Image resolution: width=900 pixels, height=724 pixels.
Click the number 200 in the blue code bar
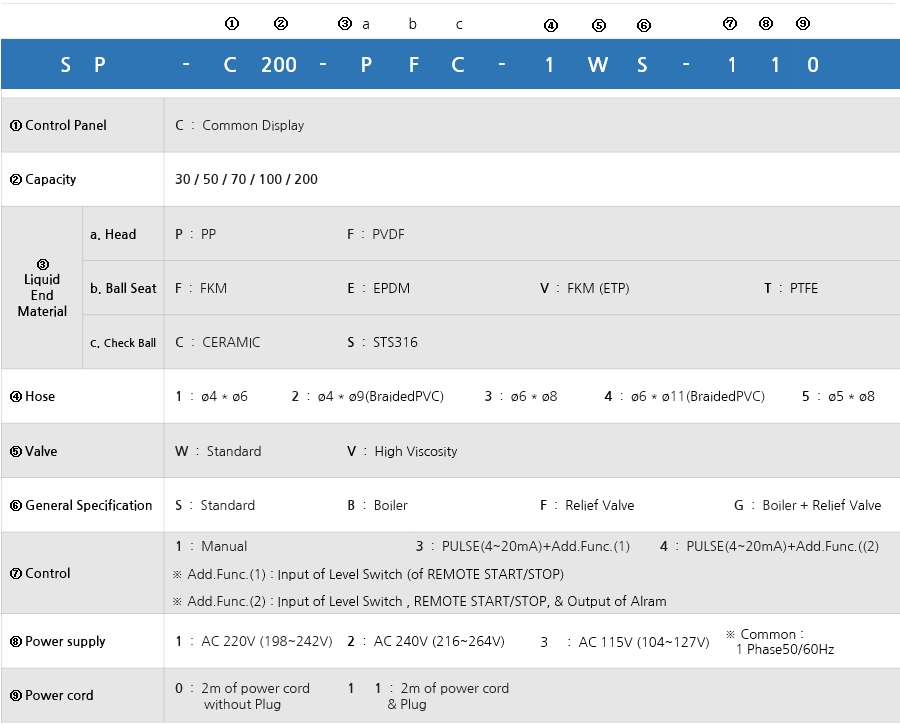coord(279,65)
